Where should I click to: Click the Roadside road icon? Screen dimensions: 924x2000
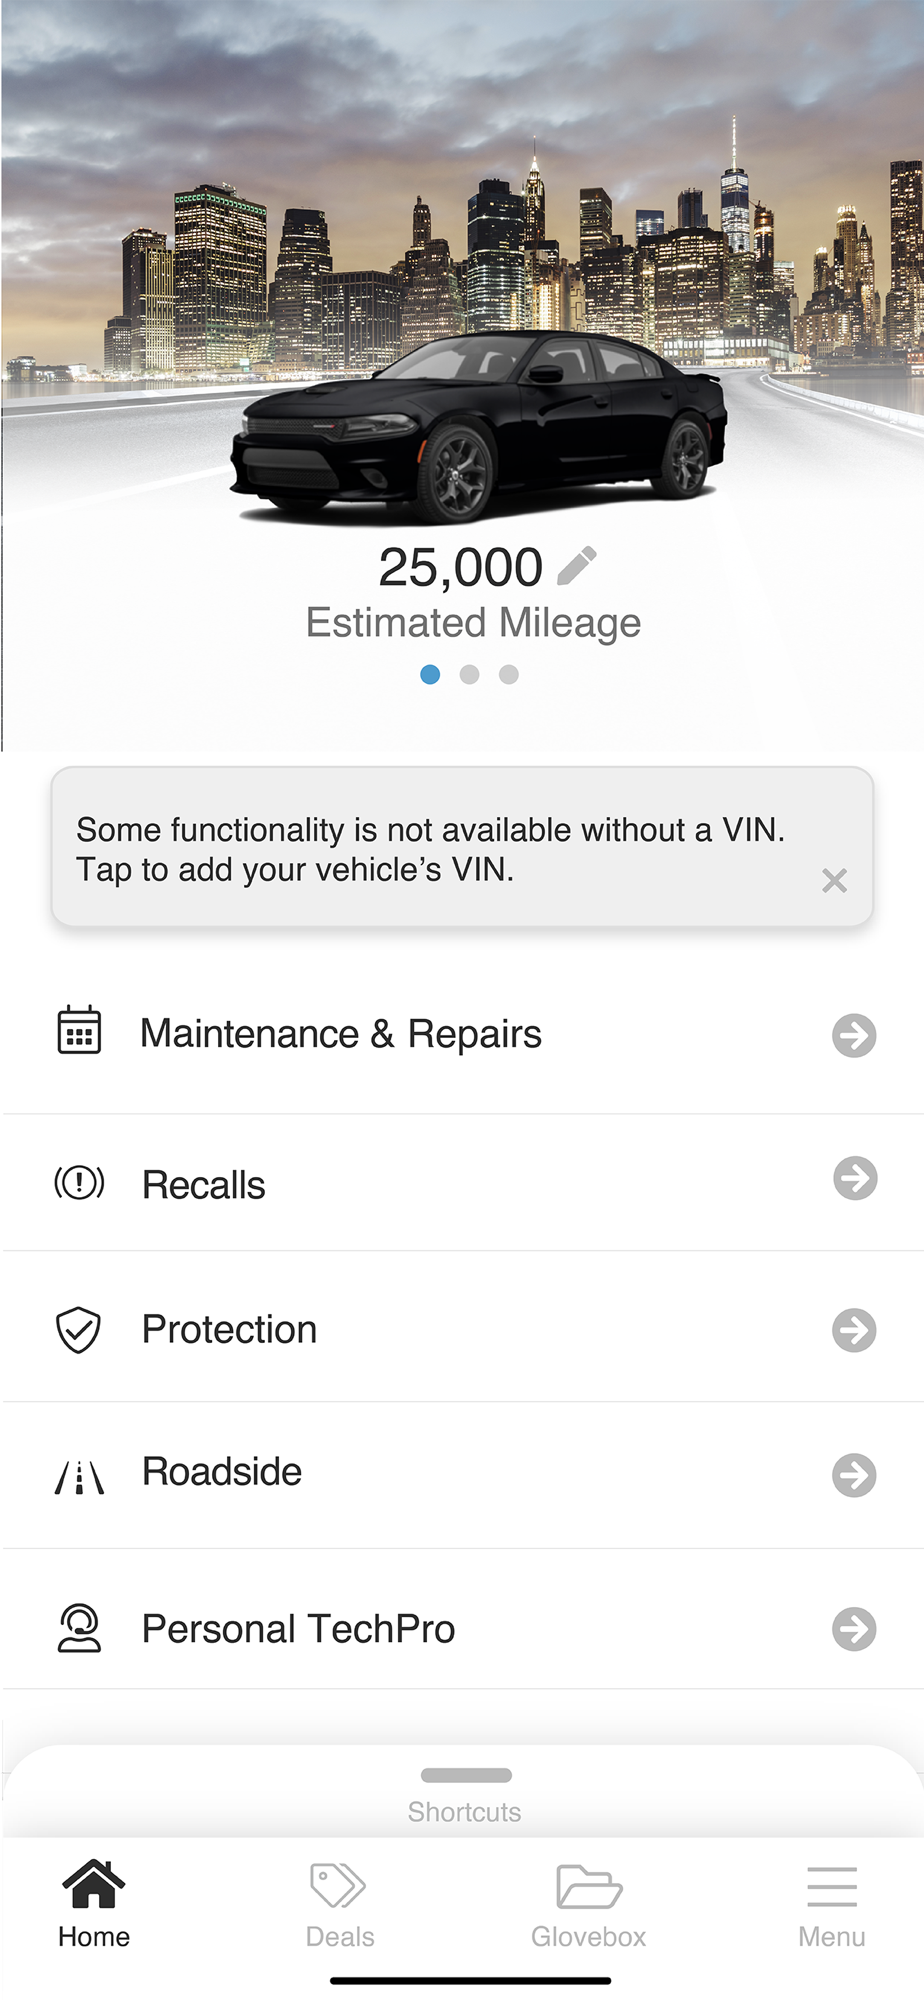[79, 1476]
